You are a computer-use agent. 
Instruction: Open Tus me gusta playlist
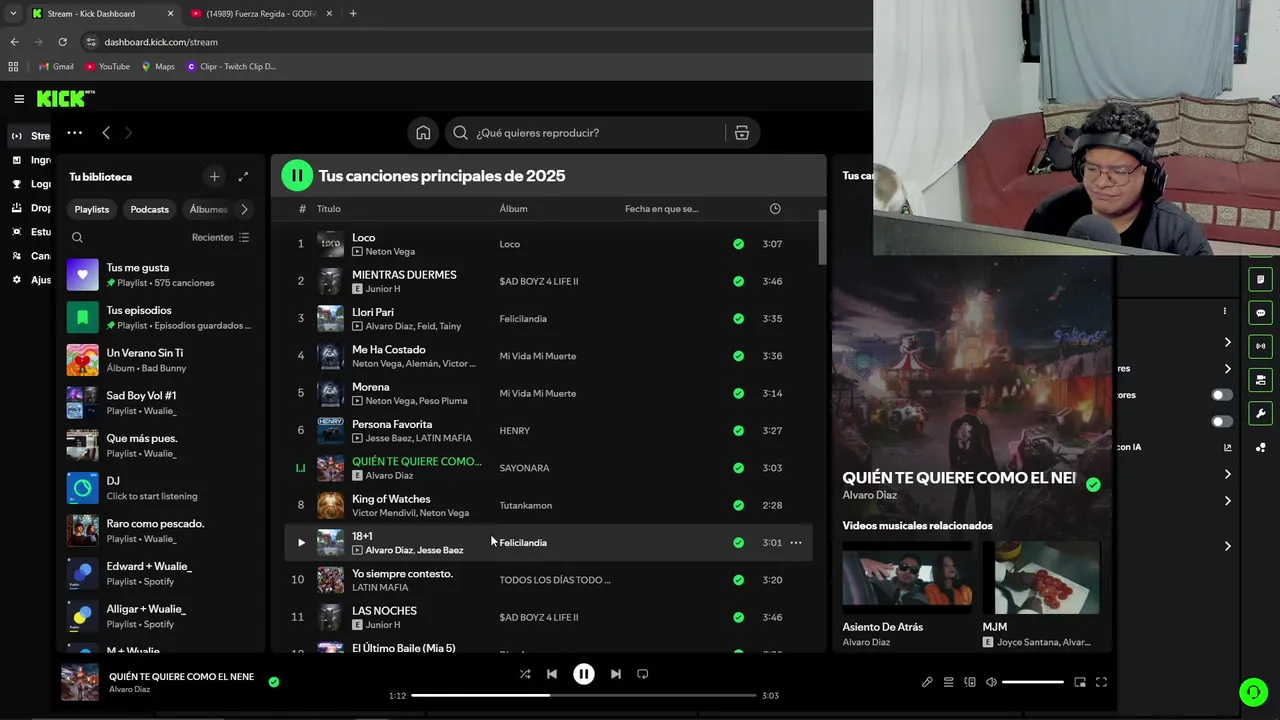pyautogui.click(x=161, y=275)
